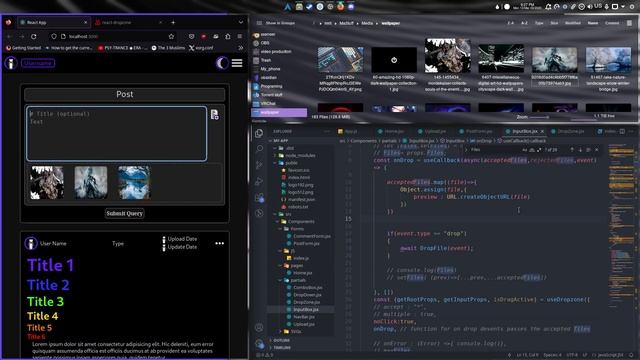Click the profile avatar in app navbar
The height and width of the screenshot is (360, 640).
point(11,63)
